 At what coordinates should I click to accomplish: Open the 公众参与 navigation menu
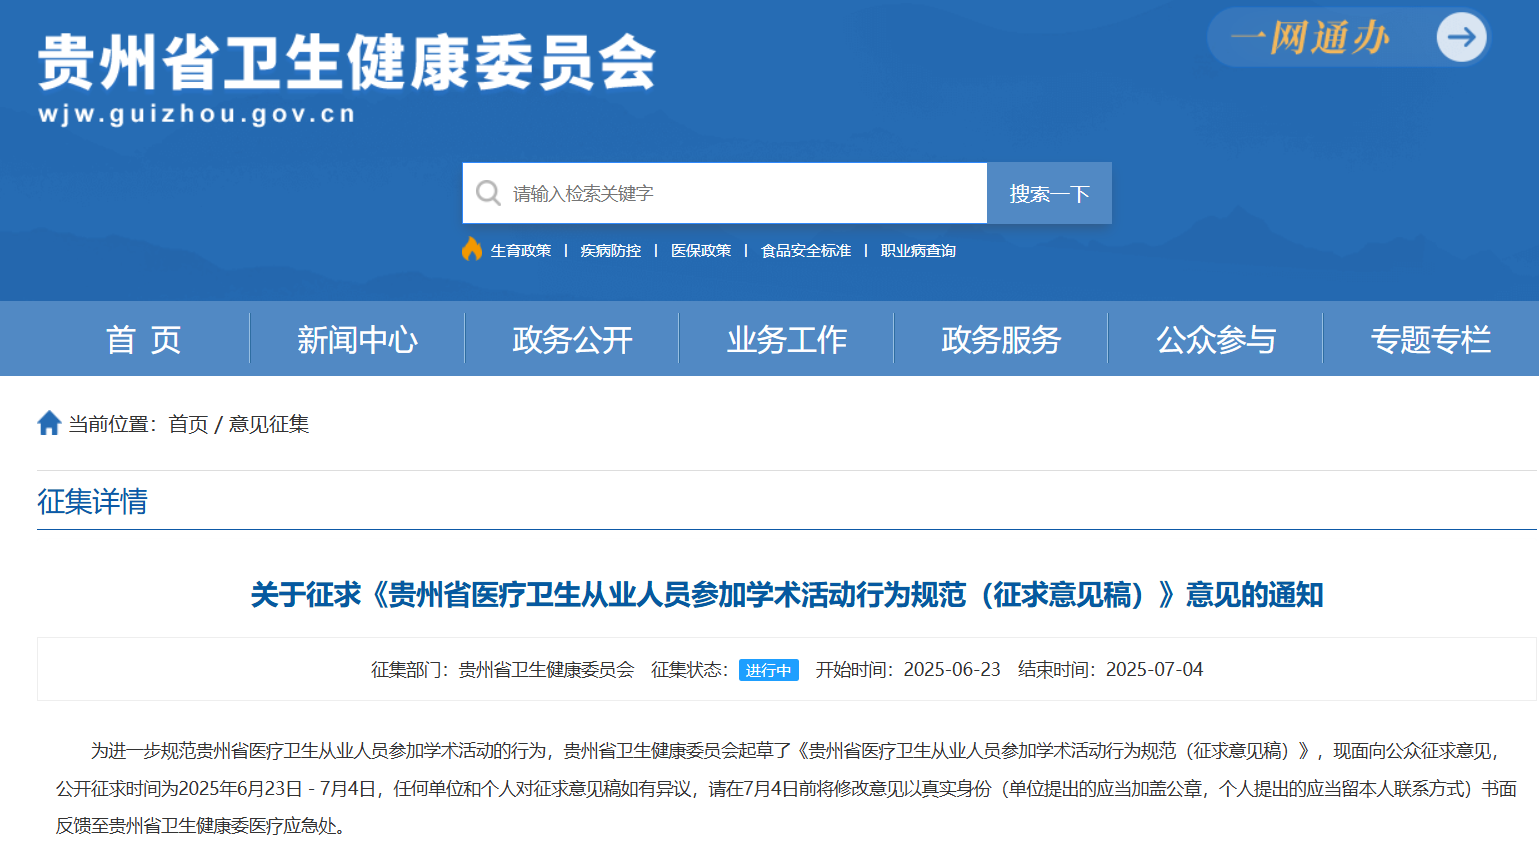[1216, 339]
